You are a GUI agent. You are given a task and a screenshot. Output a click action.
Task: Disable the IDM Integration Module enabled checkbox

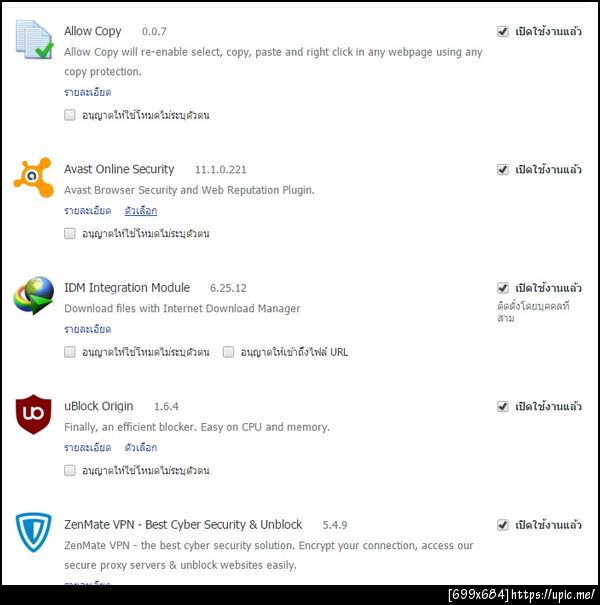502,288
